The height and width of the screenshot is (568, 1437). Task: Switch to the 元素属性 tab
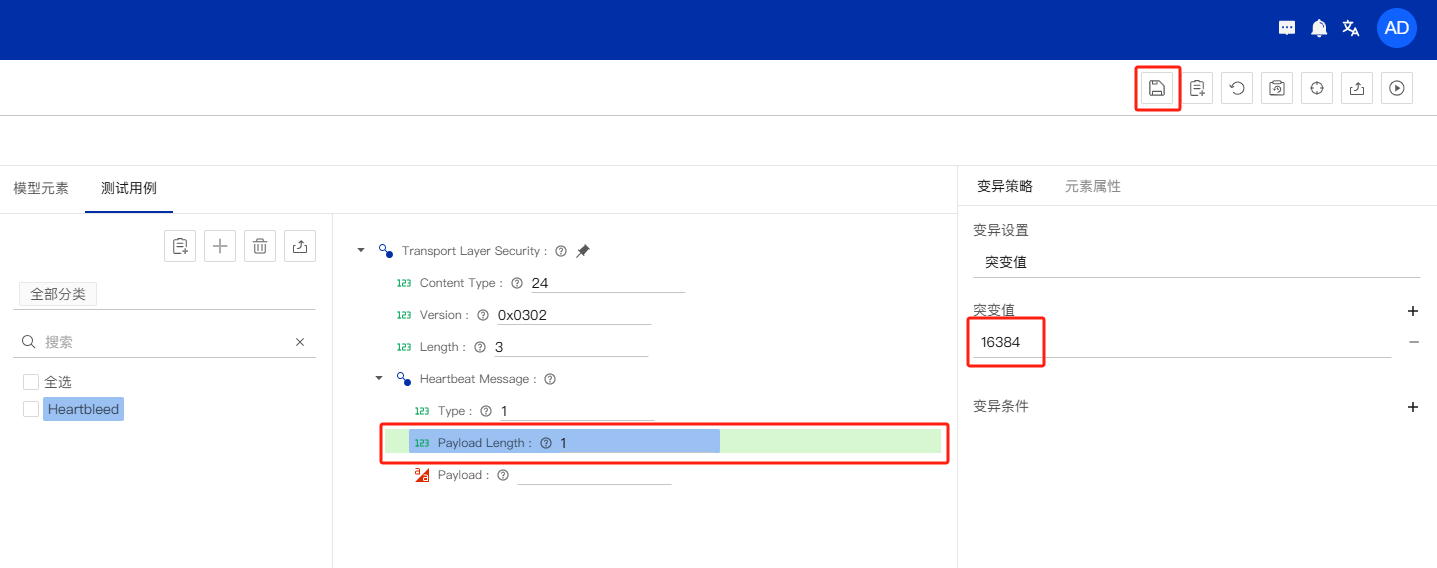[x=1092, y=186]
